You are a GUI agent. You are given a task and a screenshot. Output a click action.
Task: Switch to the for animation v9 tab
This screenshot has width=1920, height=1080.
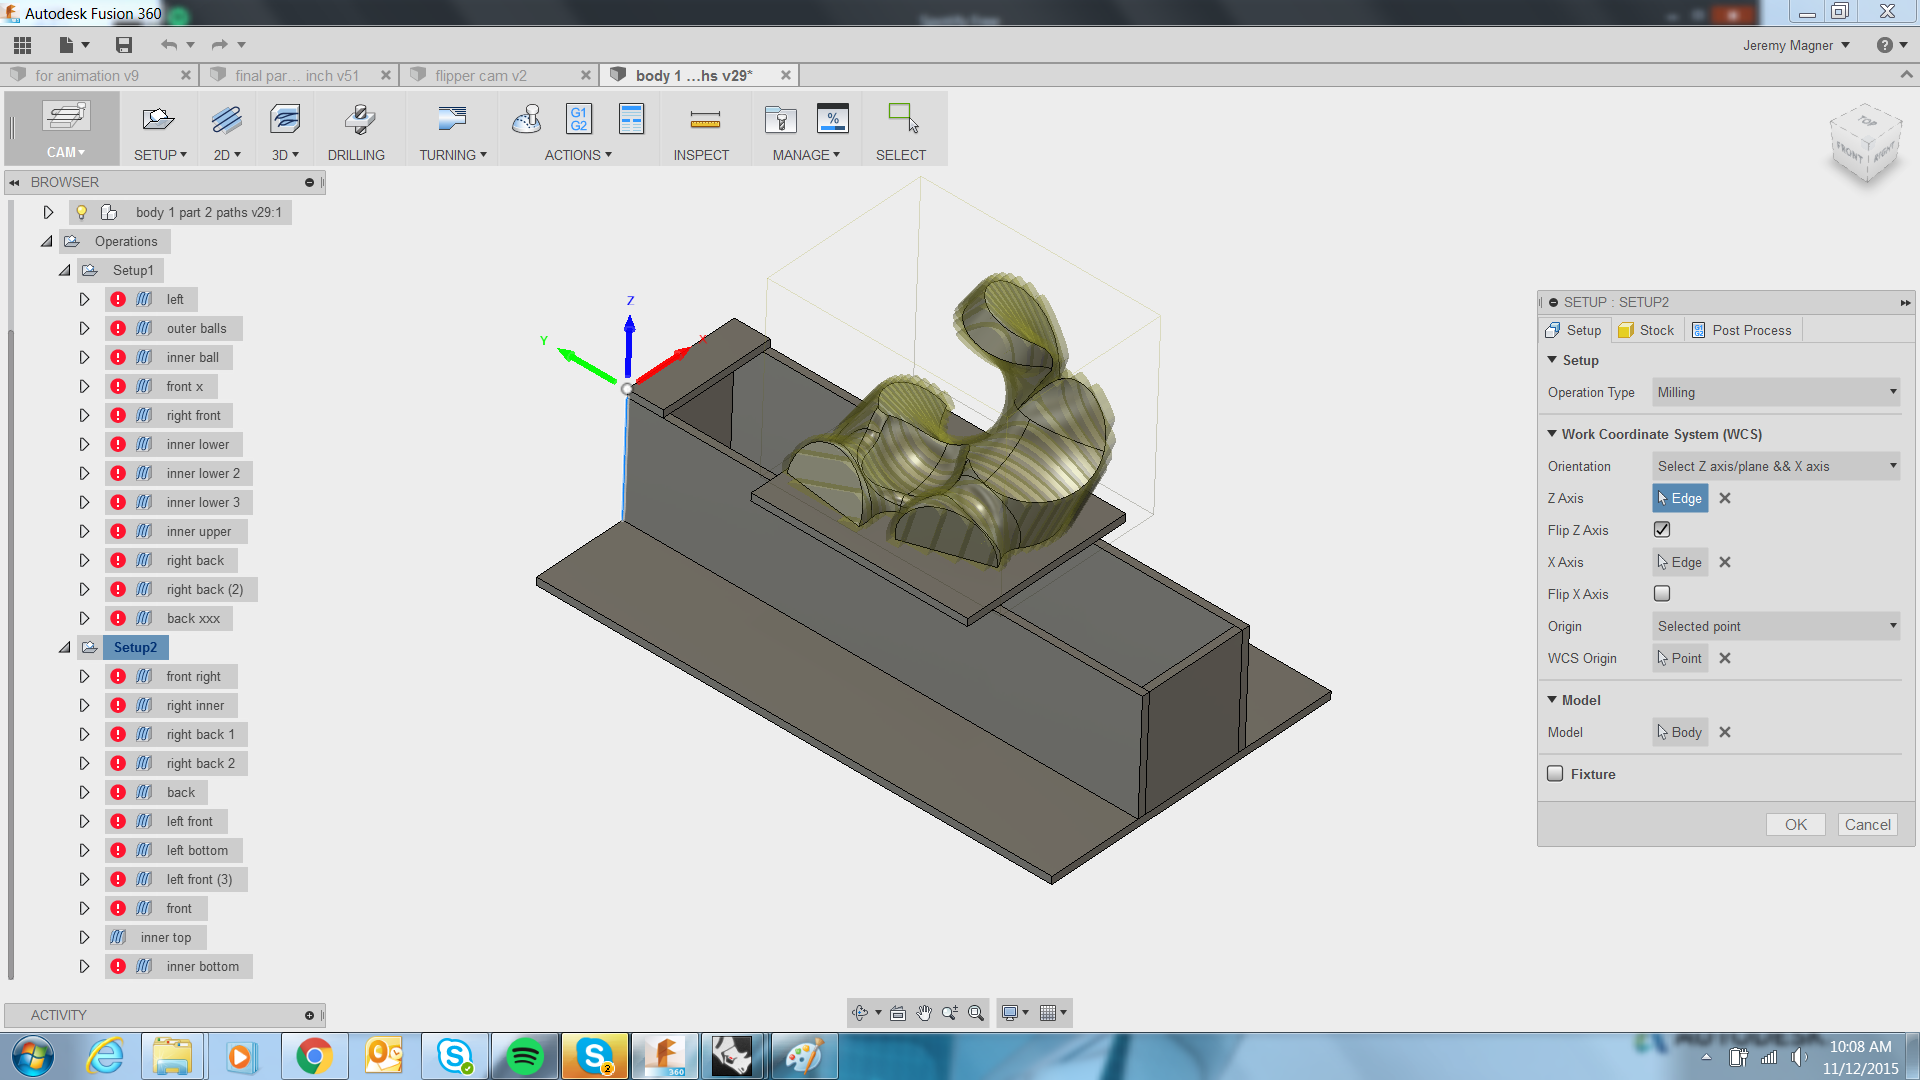[x=86, y=75]
